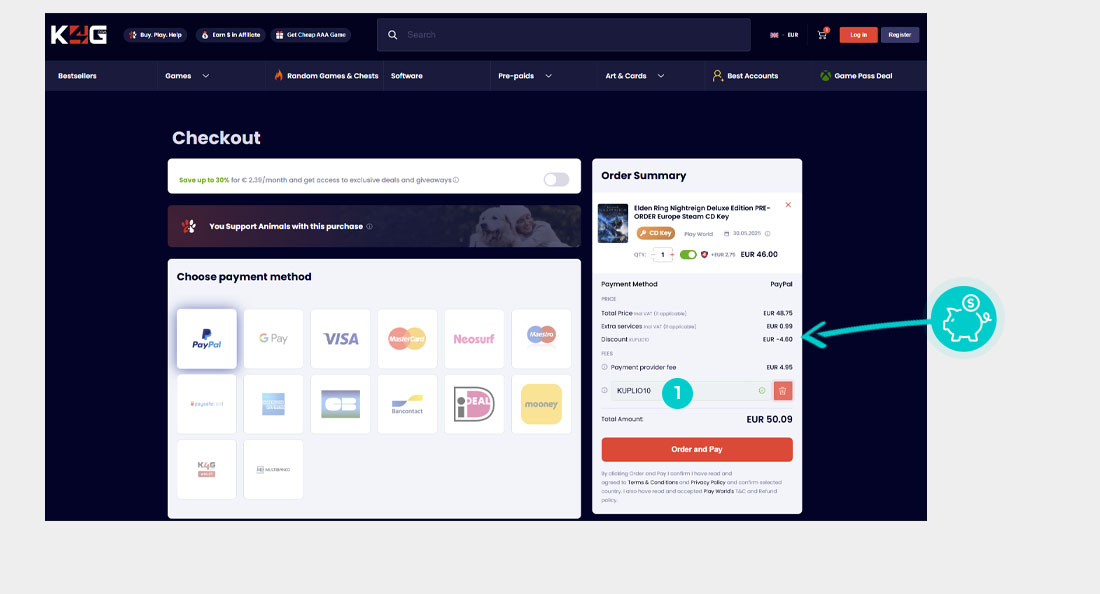Go to Random Games & Chests
This screenshot has height=594, width=1100.
click(x=326, y=76)
